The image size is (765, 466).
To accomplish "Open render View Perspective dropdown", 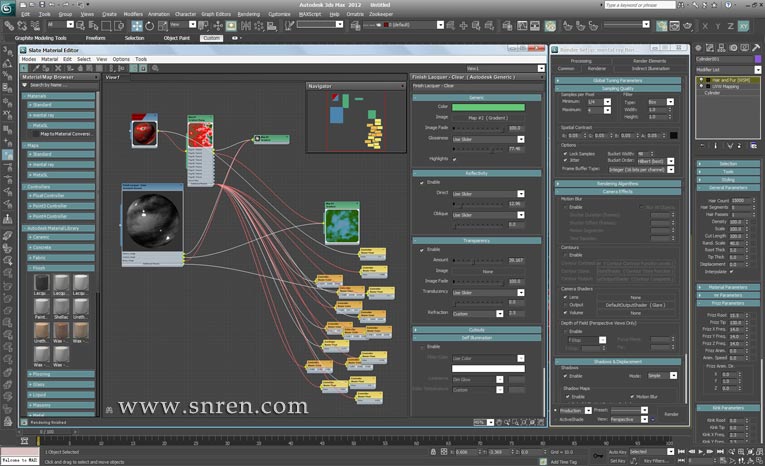I will coord(628,420).
